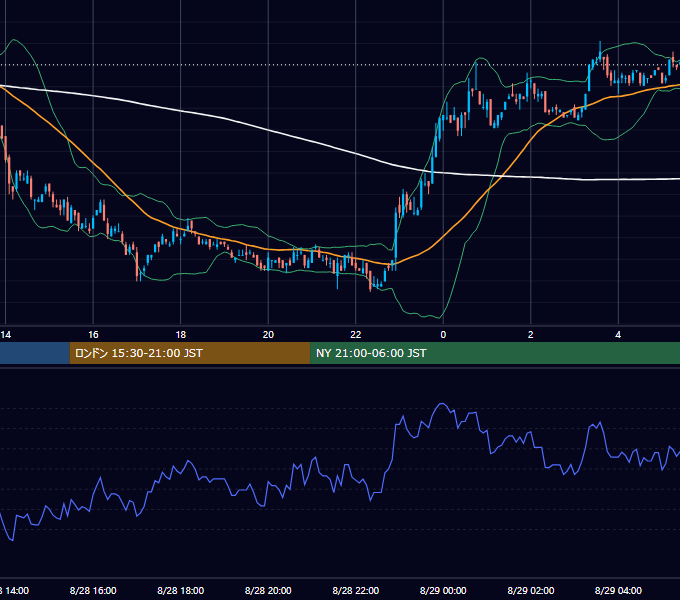Select the ロンドン 15:30-21:00 JST session bar
The width and height of the screenshot is (680, 600).
(190, 353)
